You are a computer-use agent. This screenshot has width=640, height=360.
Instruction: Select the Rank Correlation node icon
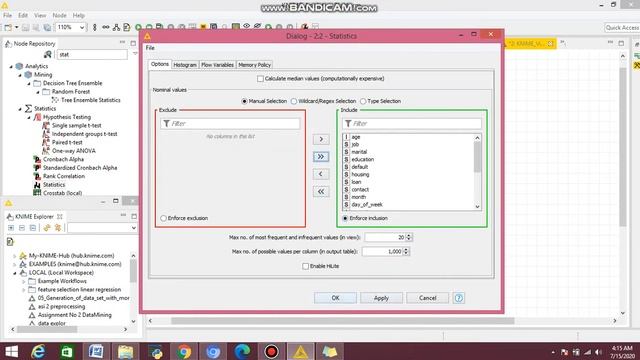[x=37, y=176]
